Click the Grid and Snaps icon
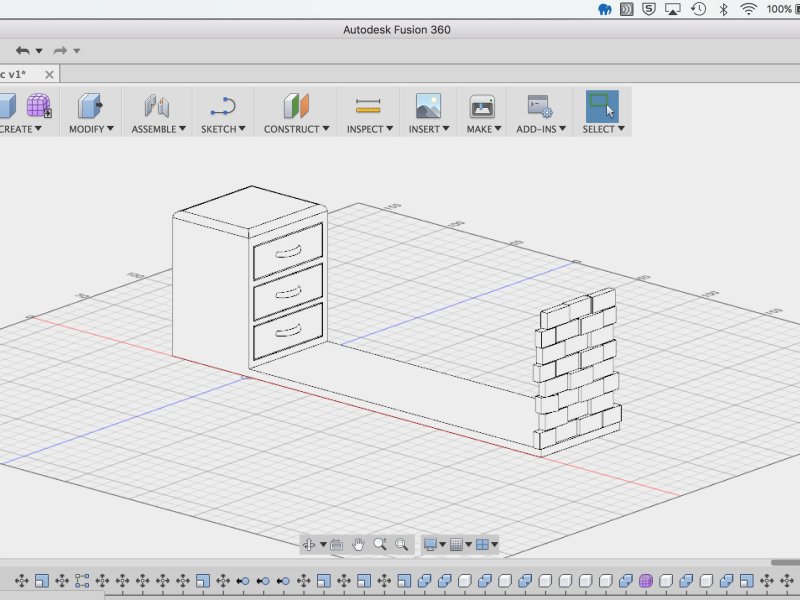The image size is (800, 600). point(456,544)
